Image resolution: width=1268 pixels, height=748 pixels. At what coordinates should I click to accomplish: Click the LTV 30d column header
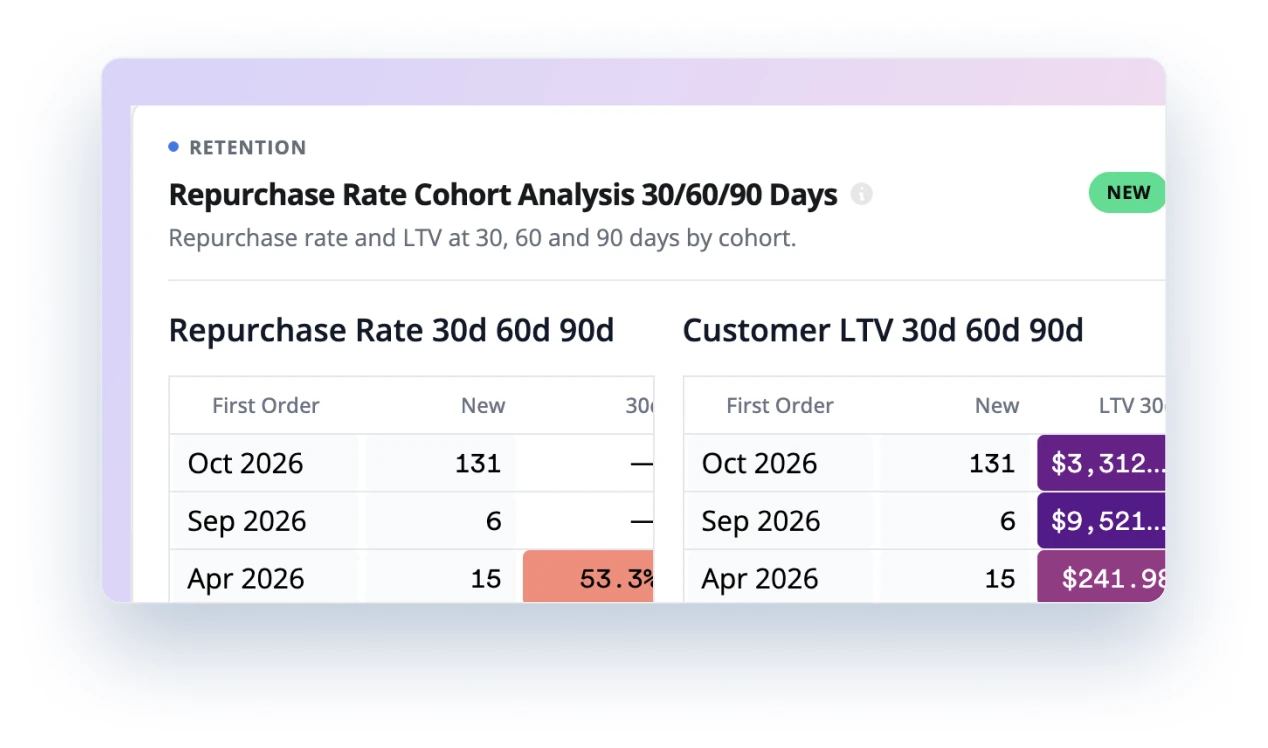pyautogui.click(x=1131, y=406)
